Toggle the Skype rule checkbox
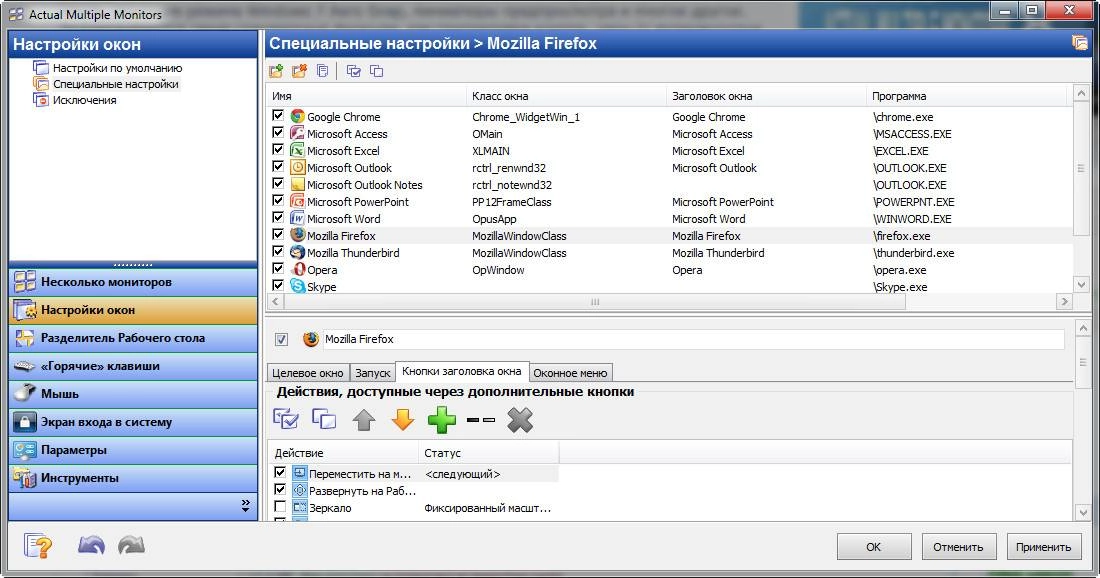Image resolution: width=1100 pixels, height=578 pixels. tap(279, 285)
